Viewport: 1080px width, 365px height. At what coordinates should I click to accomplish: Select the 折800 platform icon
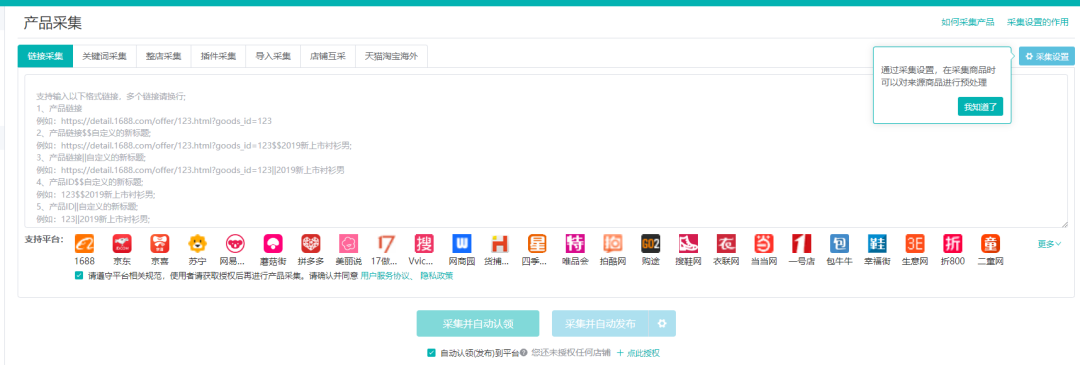coord(952,244)
